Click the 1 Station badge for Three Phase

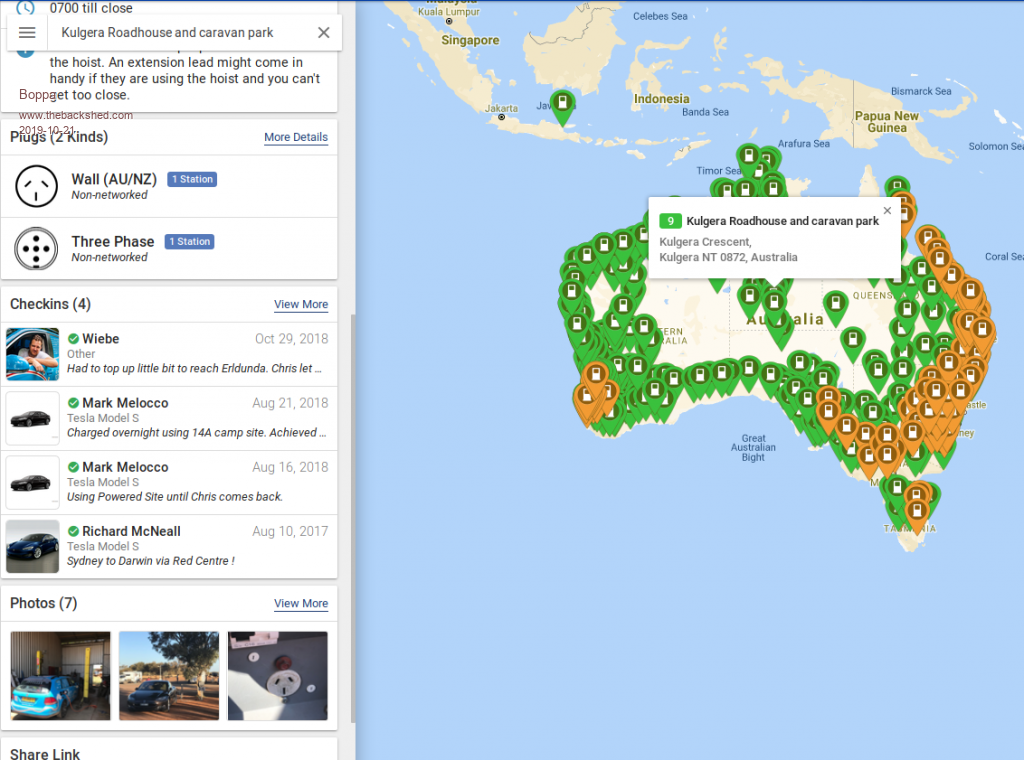tap(189, 242)
